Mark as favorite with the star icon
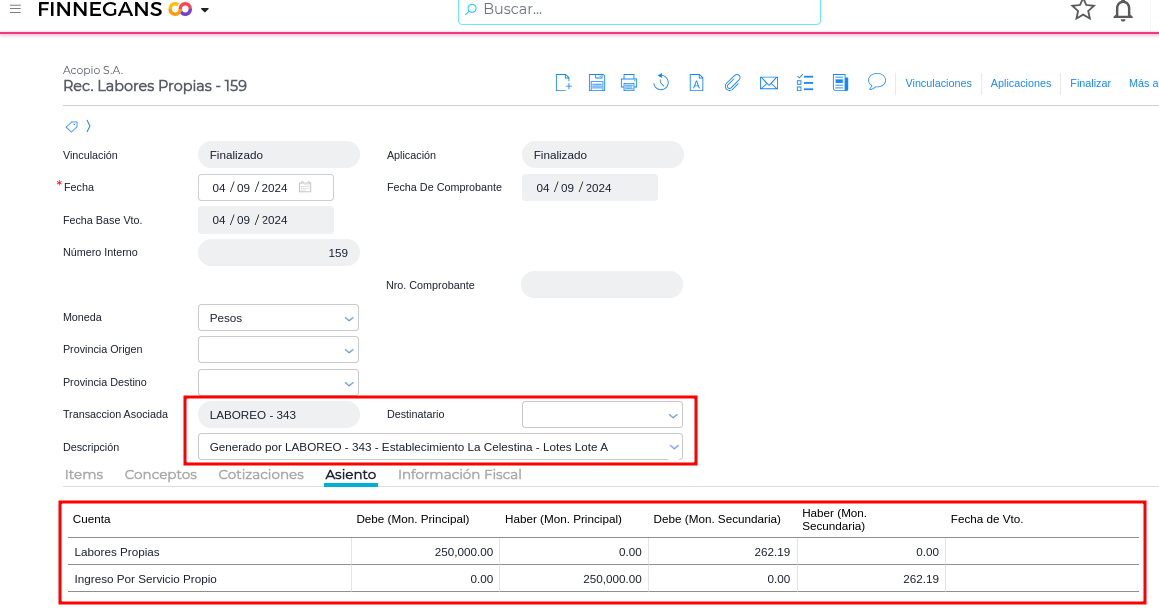Viewport: 1159px width, 611px height. coord(1082,10)
